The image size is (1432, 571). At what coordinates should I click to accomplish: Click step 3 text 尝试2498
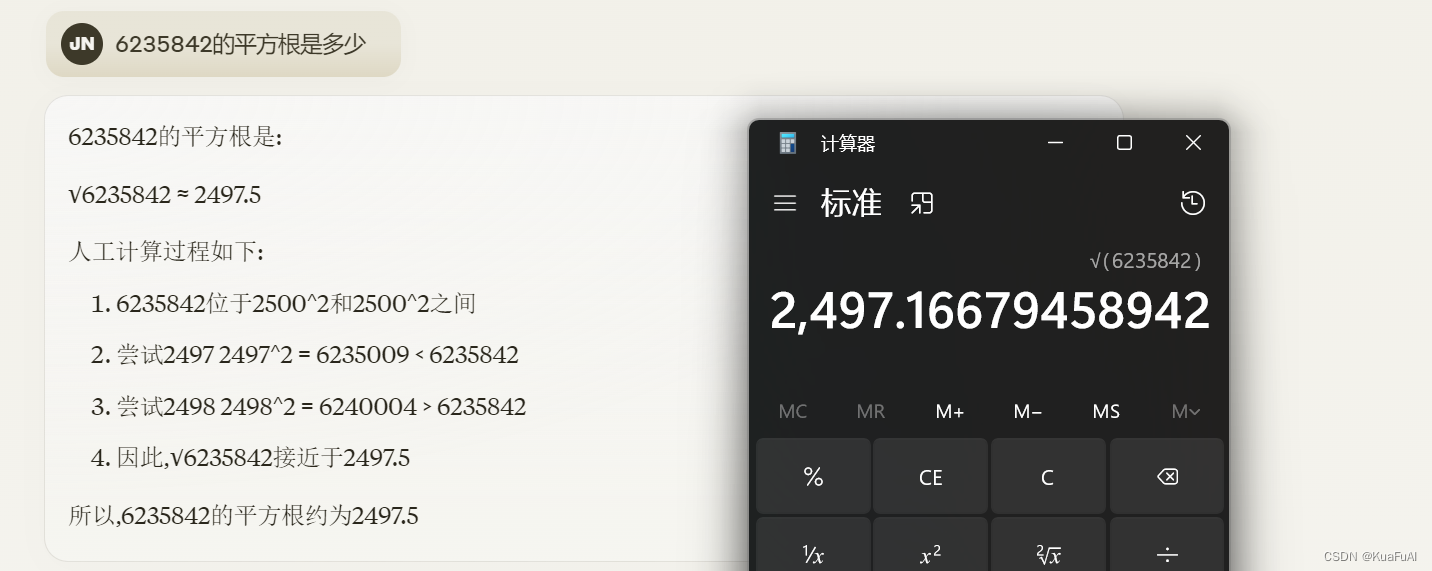click(321, 407)
